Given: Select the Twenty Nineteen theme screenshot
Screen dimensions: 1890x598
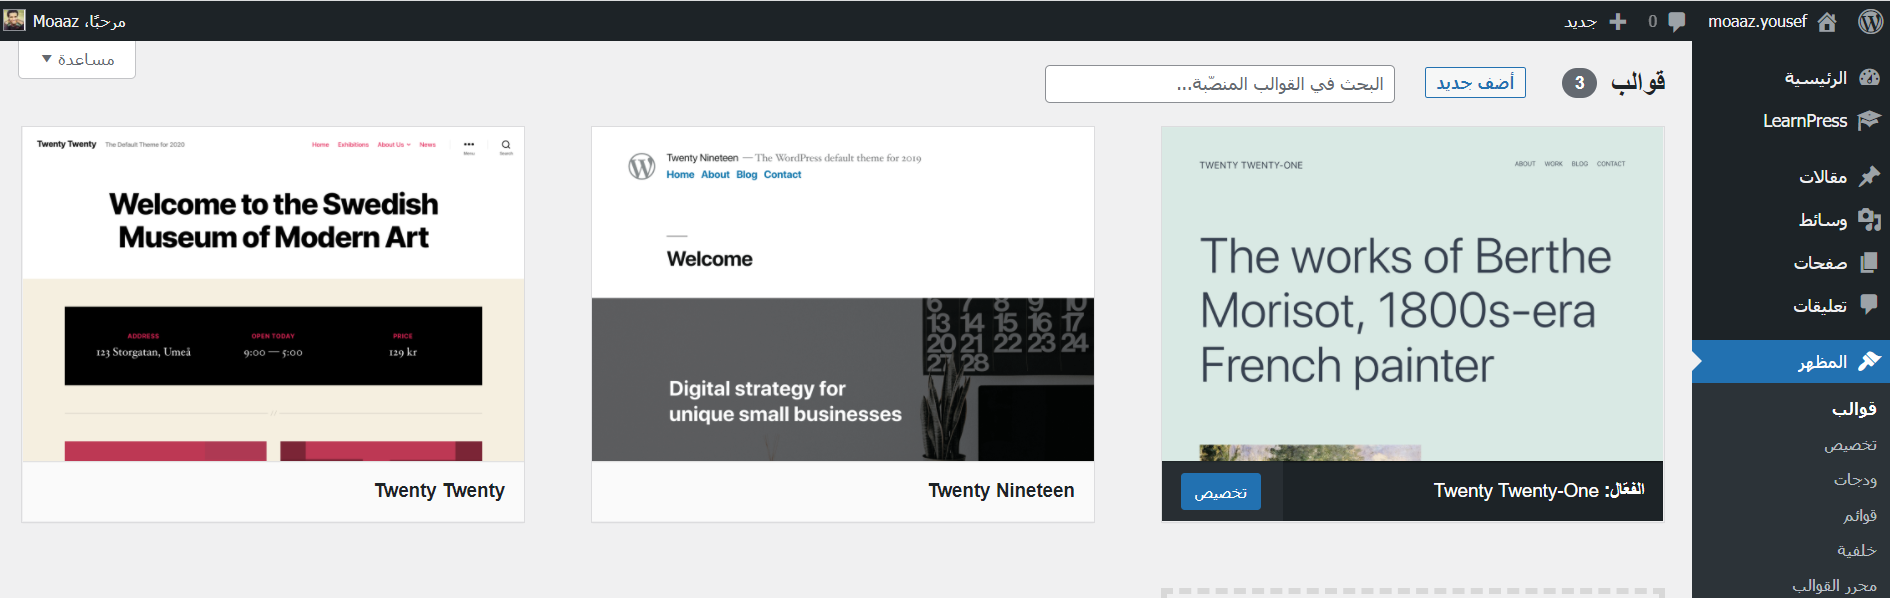Looking at the screenshot, I should coord(843,294).
